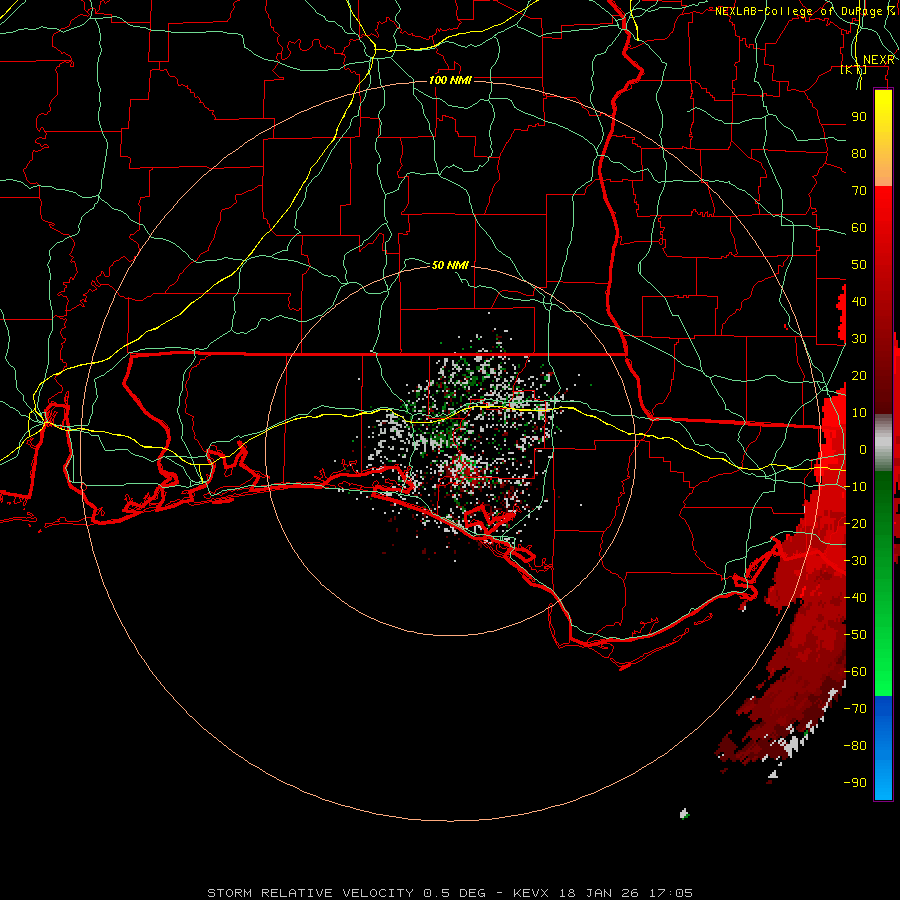Click the KT units label above color bar
Image resolution: width=900 pixels, height=900 pixels.
pyautogui.click(x=854, y=70)
